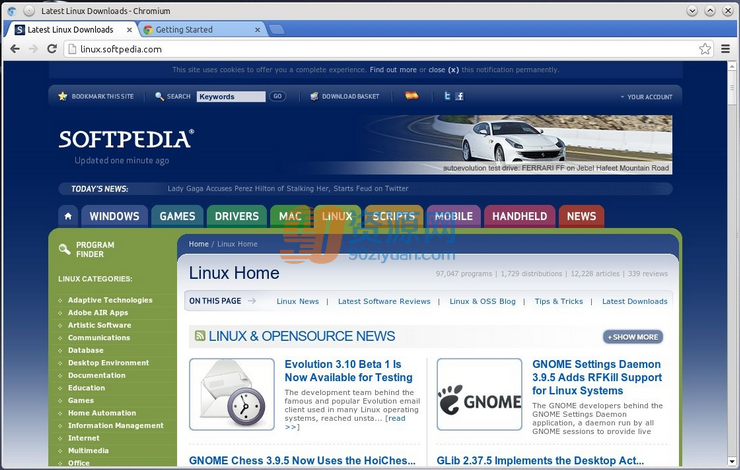Click the Softpedia logo
This screenshot has height=470, width=740.
126,139
